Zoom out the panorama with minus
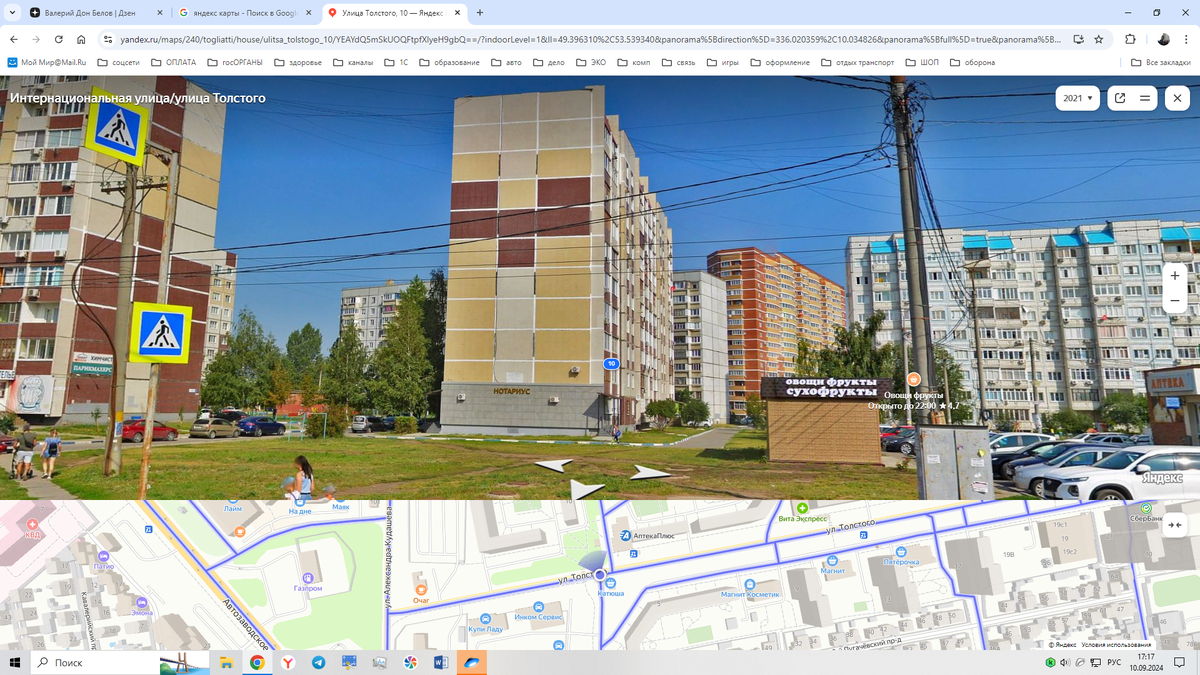1200x675 pixels. 1175,301
